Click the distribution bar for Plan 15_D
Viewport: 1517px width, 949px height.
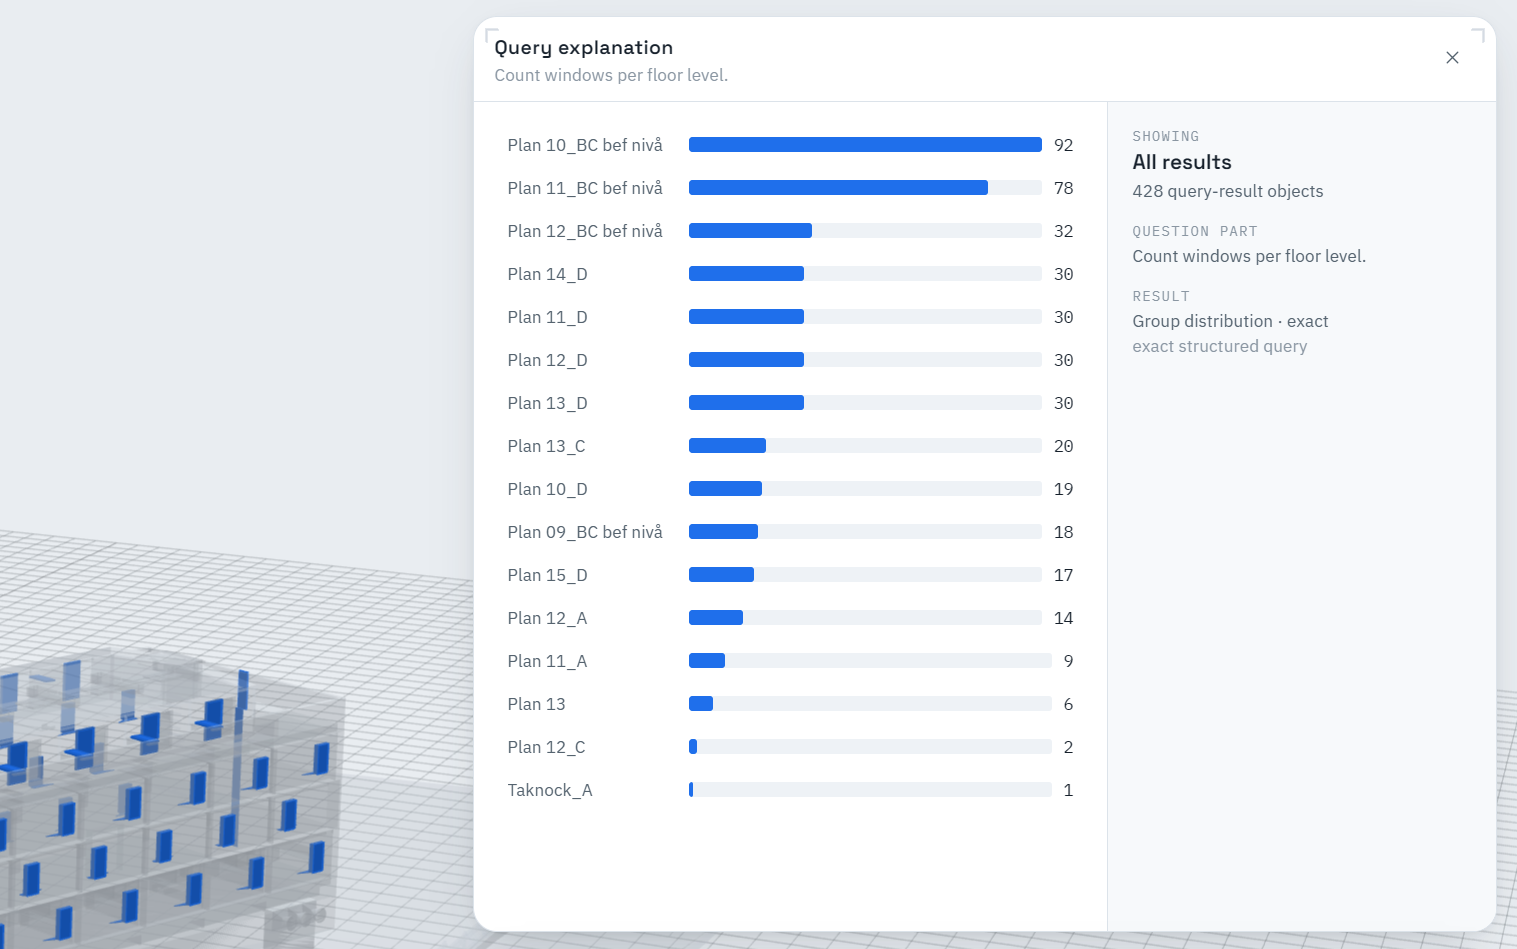click(865, 575)
